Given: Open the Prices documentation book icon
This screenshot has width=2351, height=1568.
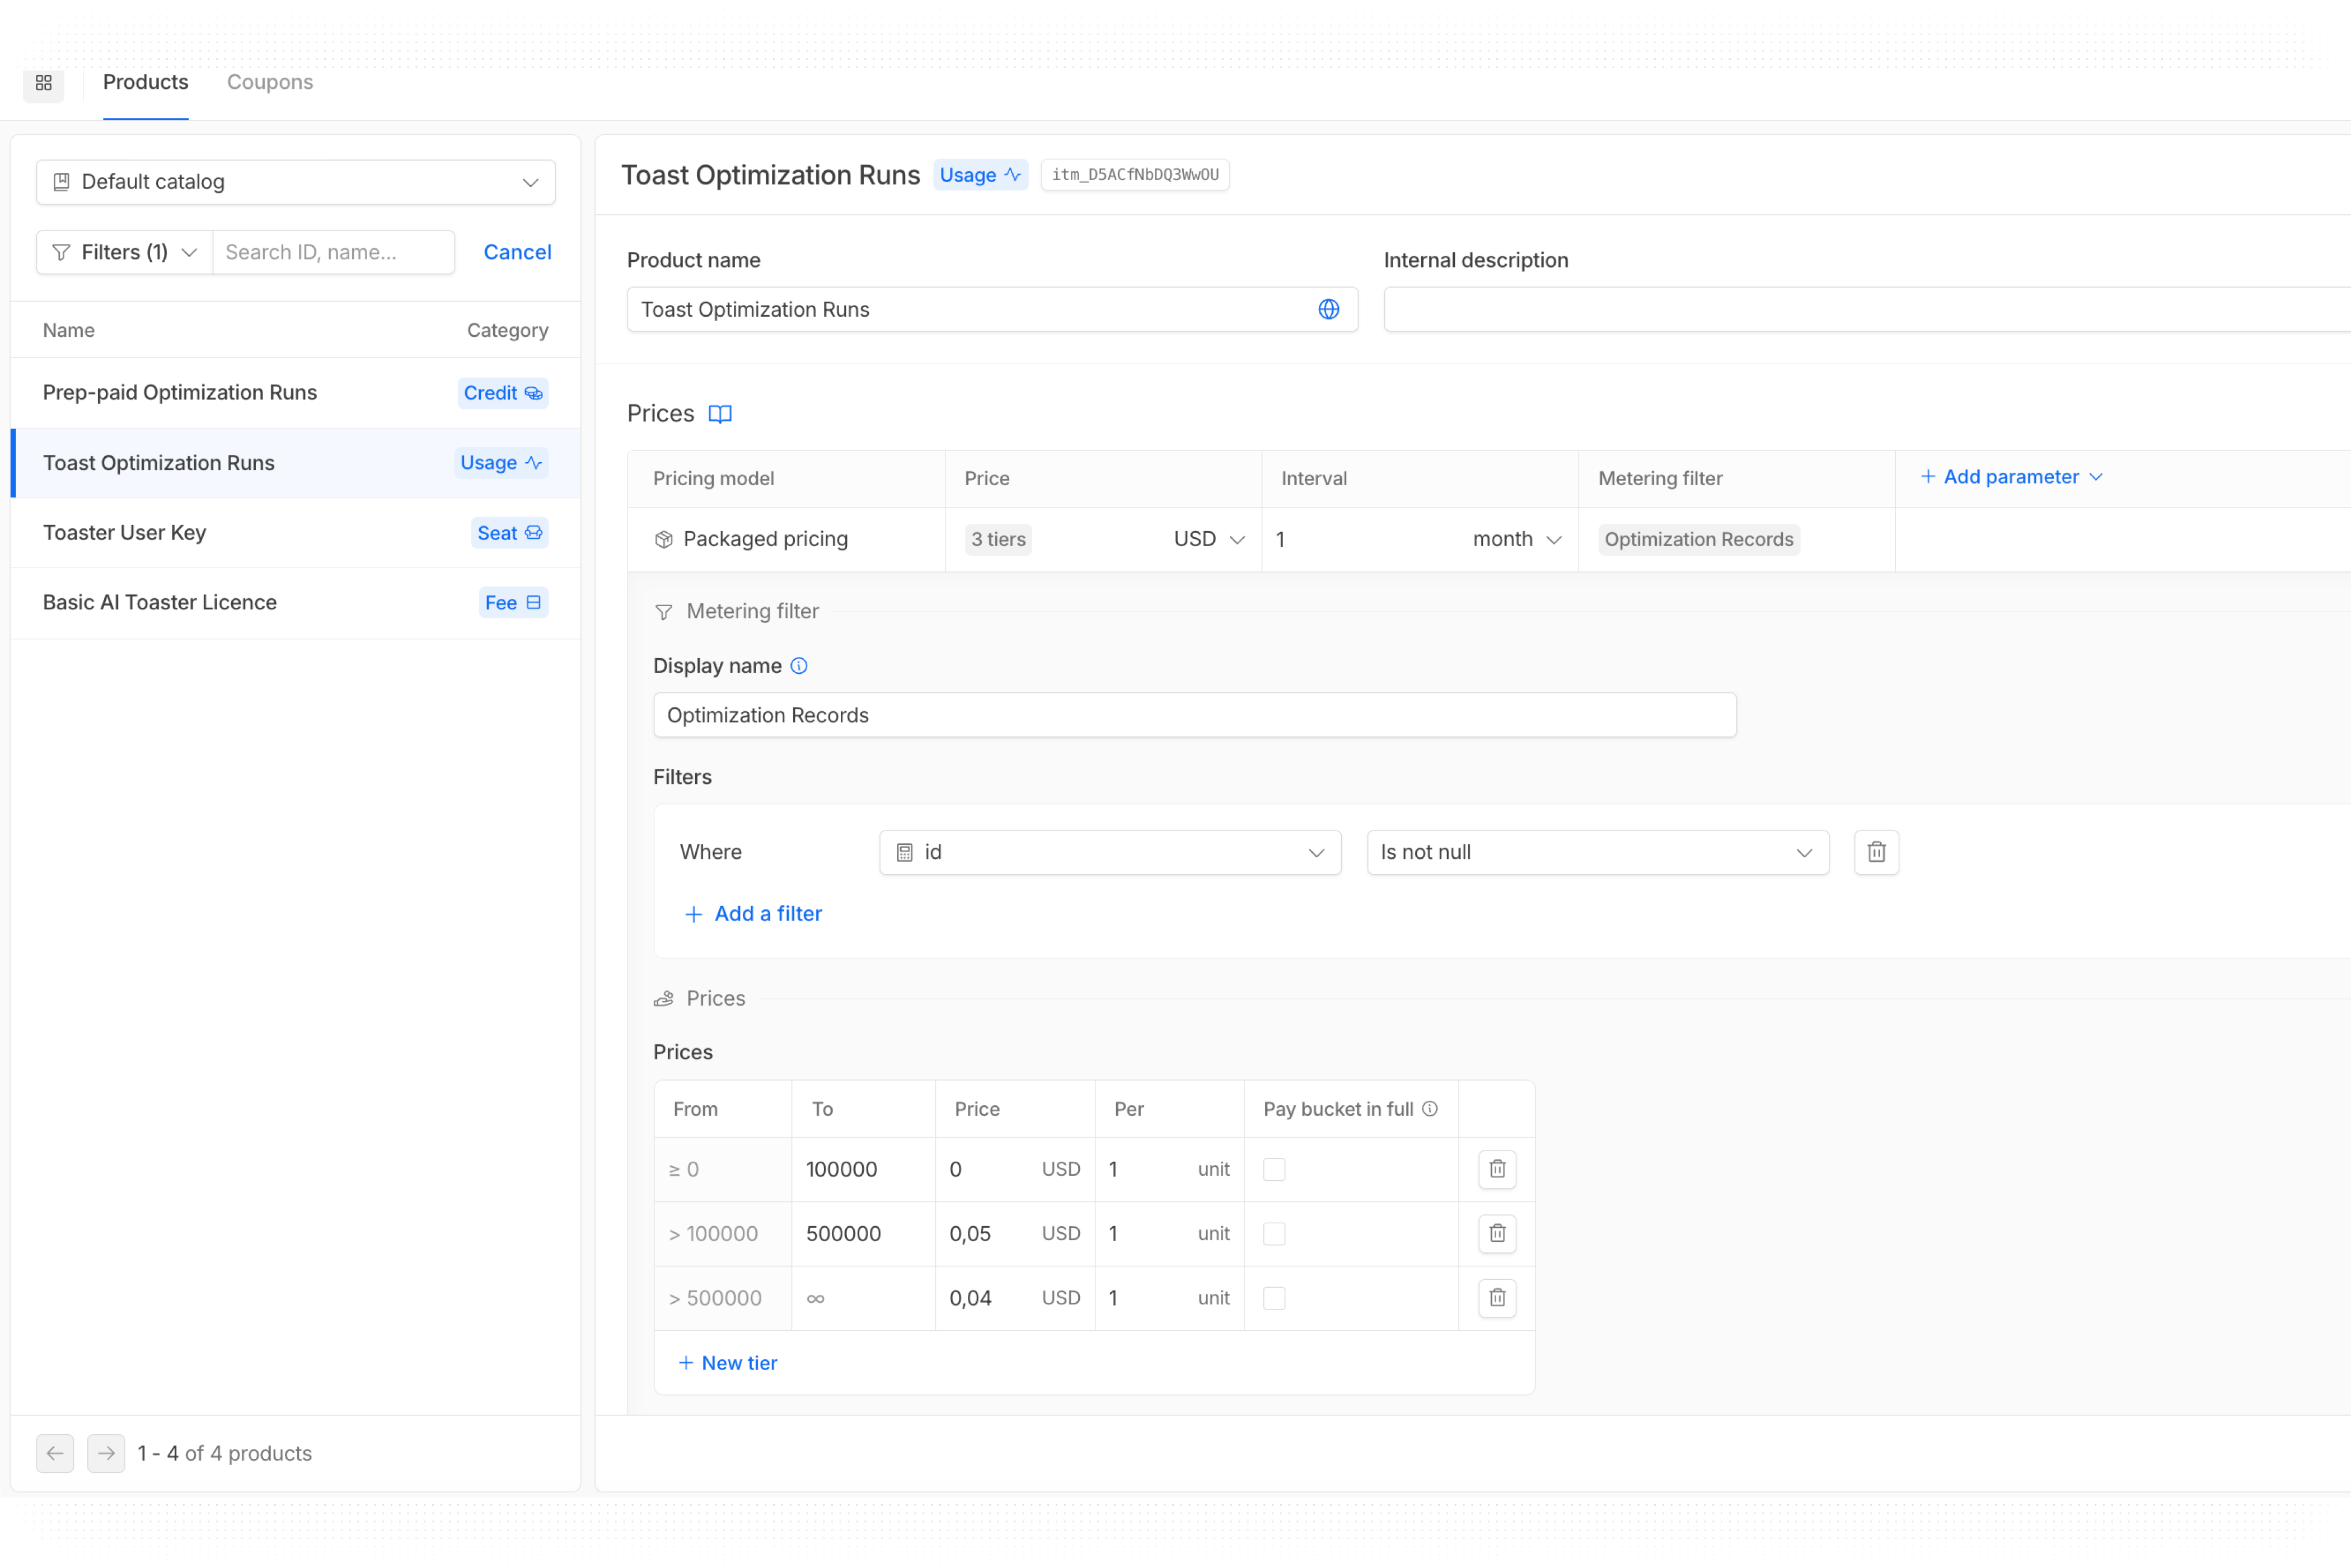Looking at the screenshot, I should (720, 414).
